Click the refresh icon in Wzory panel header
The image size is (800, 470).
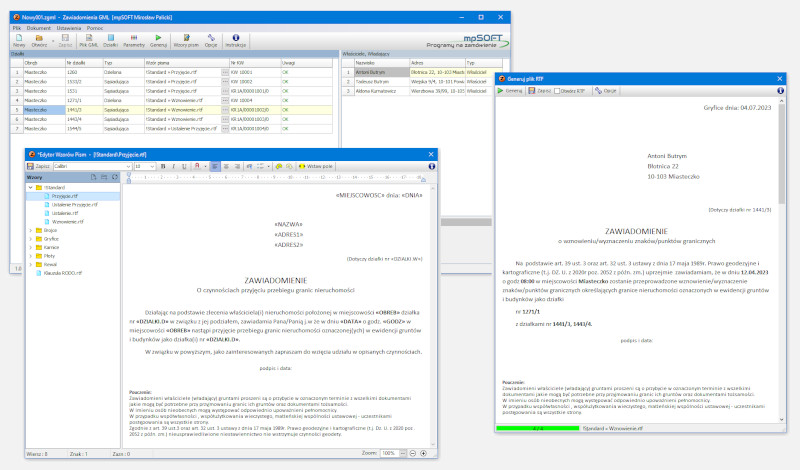point(115,177)
